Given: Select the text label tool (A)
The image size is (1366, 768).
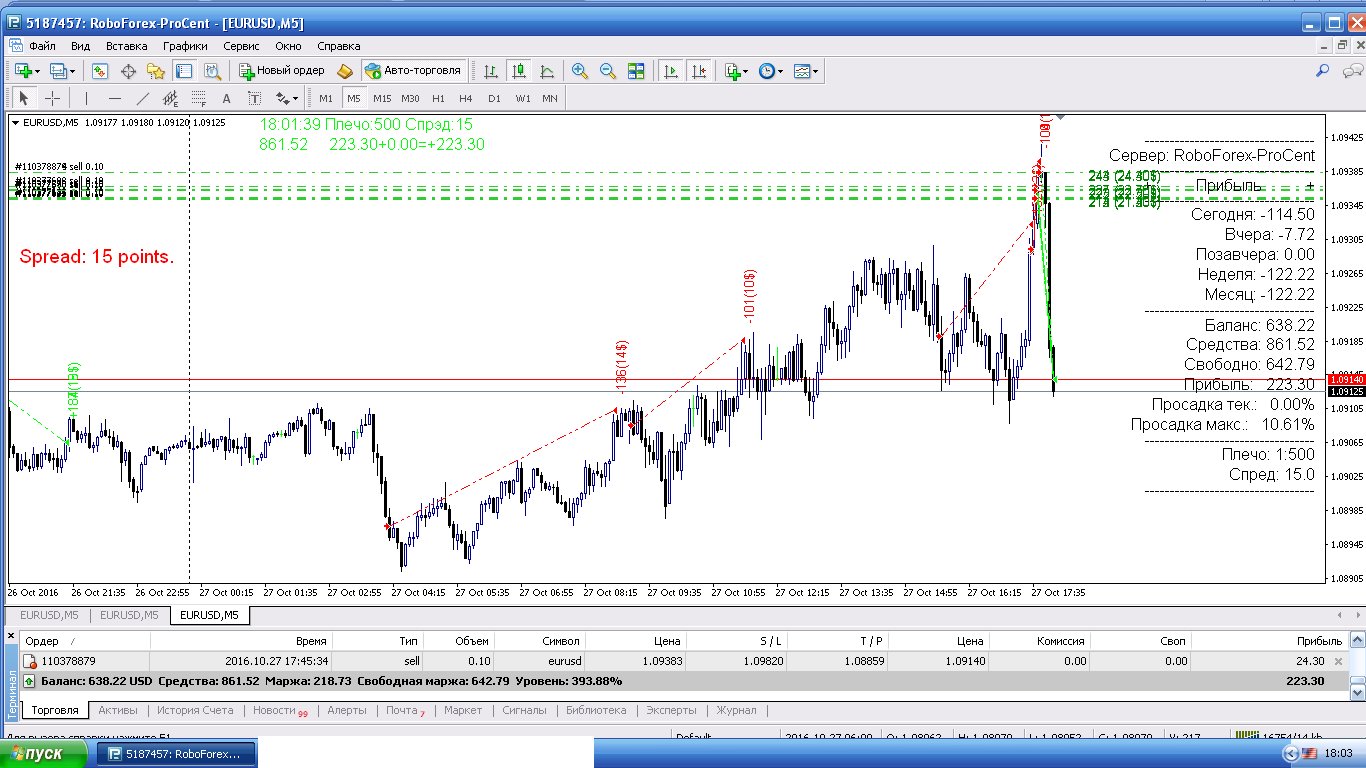Looking at the screenshot, I should point(226,98).
